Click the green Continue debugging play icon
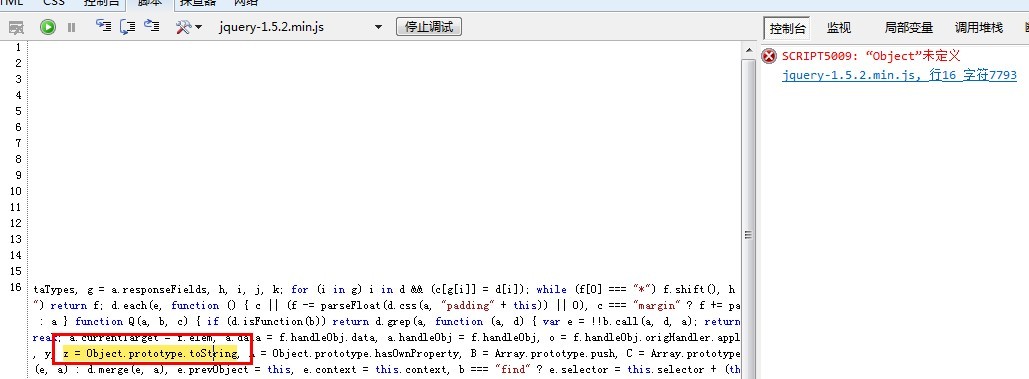Image resolution: width=1029 pixels, height=379 pixels. [x=47, y=27]
